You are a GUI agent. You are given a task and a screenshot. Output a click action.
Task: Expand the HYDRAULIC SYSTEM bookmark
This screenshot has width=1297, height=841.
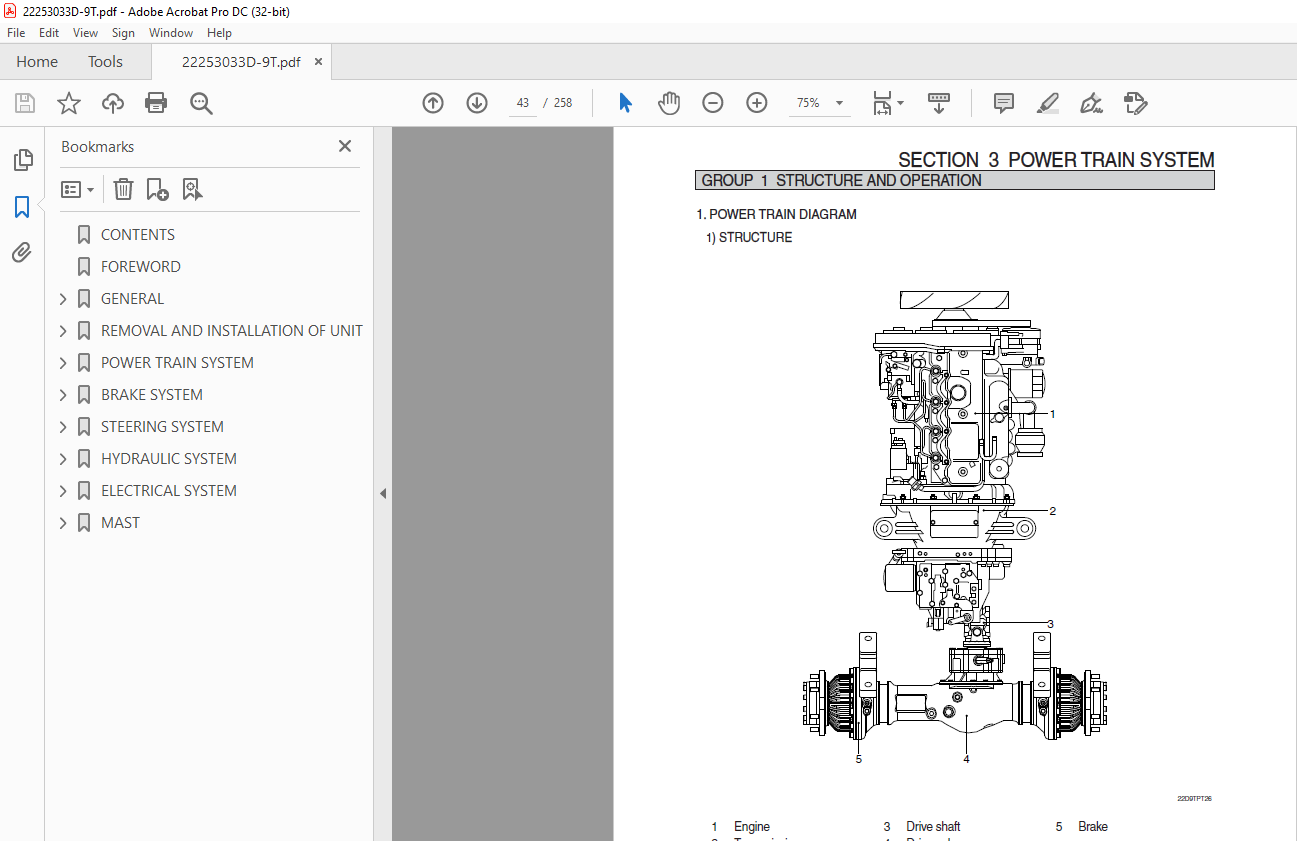pos(63,459)
